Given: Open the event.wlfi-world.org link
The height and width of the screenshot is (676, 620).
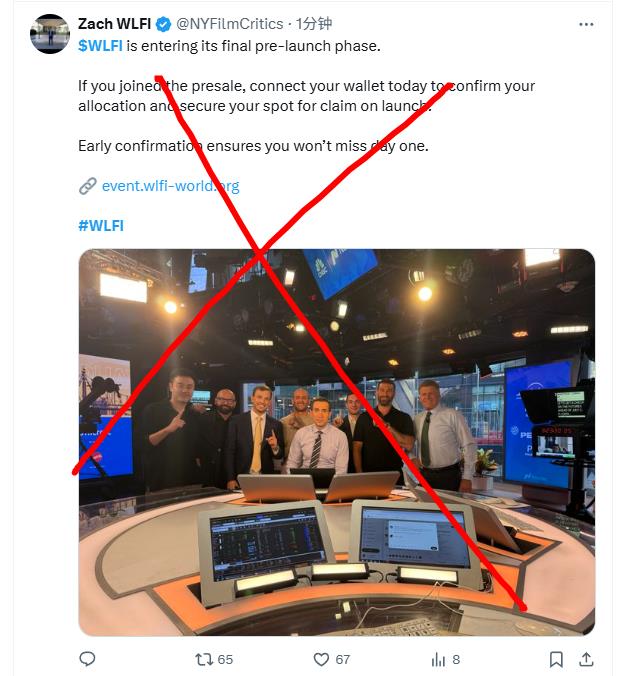Looking at the screenshot, I should (170, 186).
